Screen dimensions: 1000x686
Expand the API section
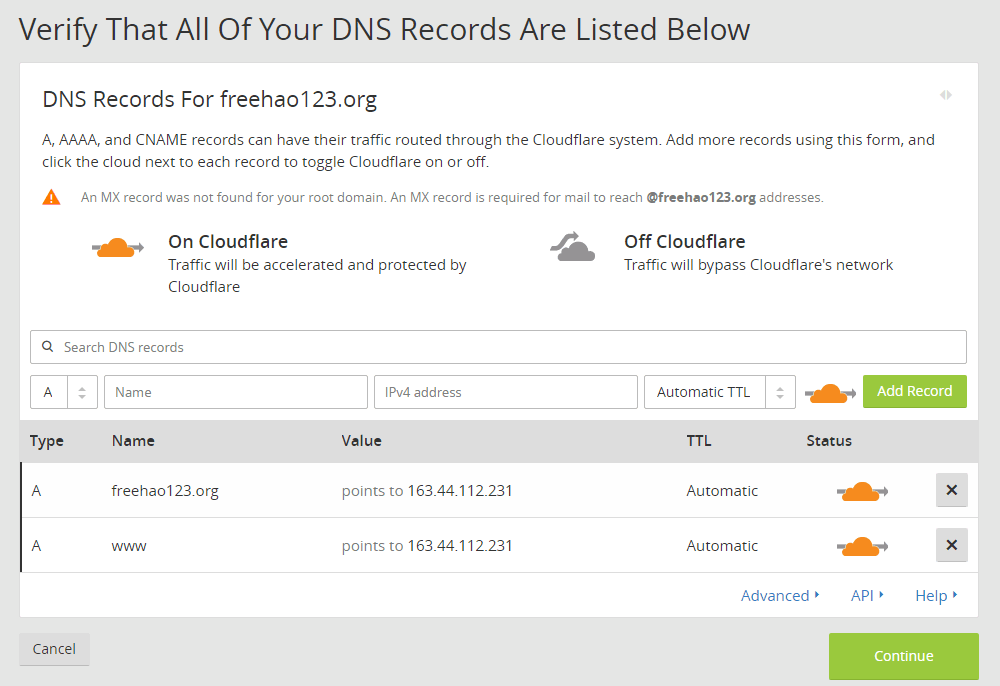click(x=867, y=595)
